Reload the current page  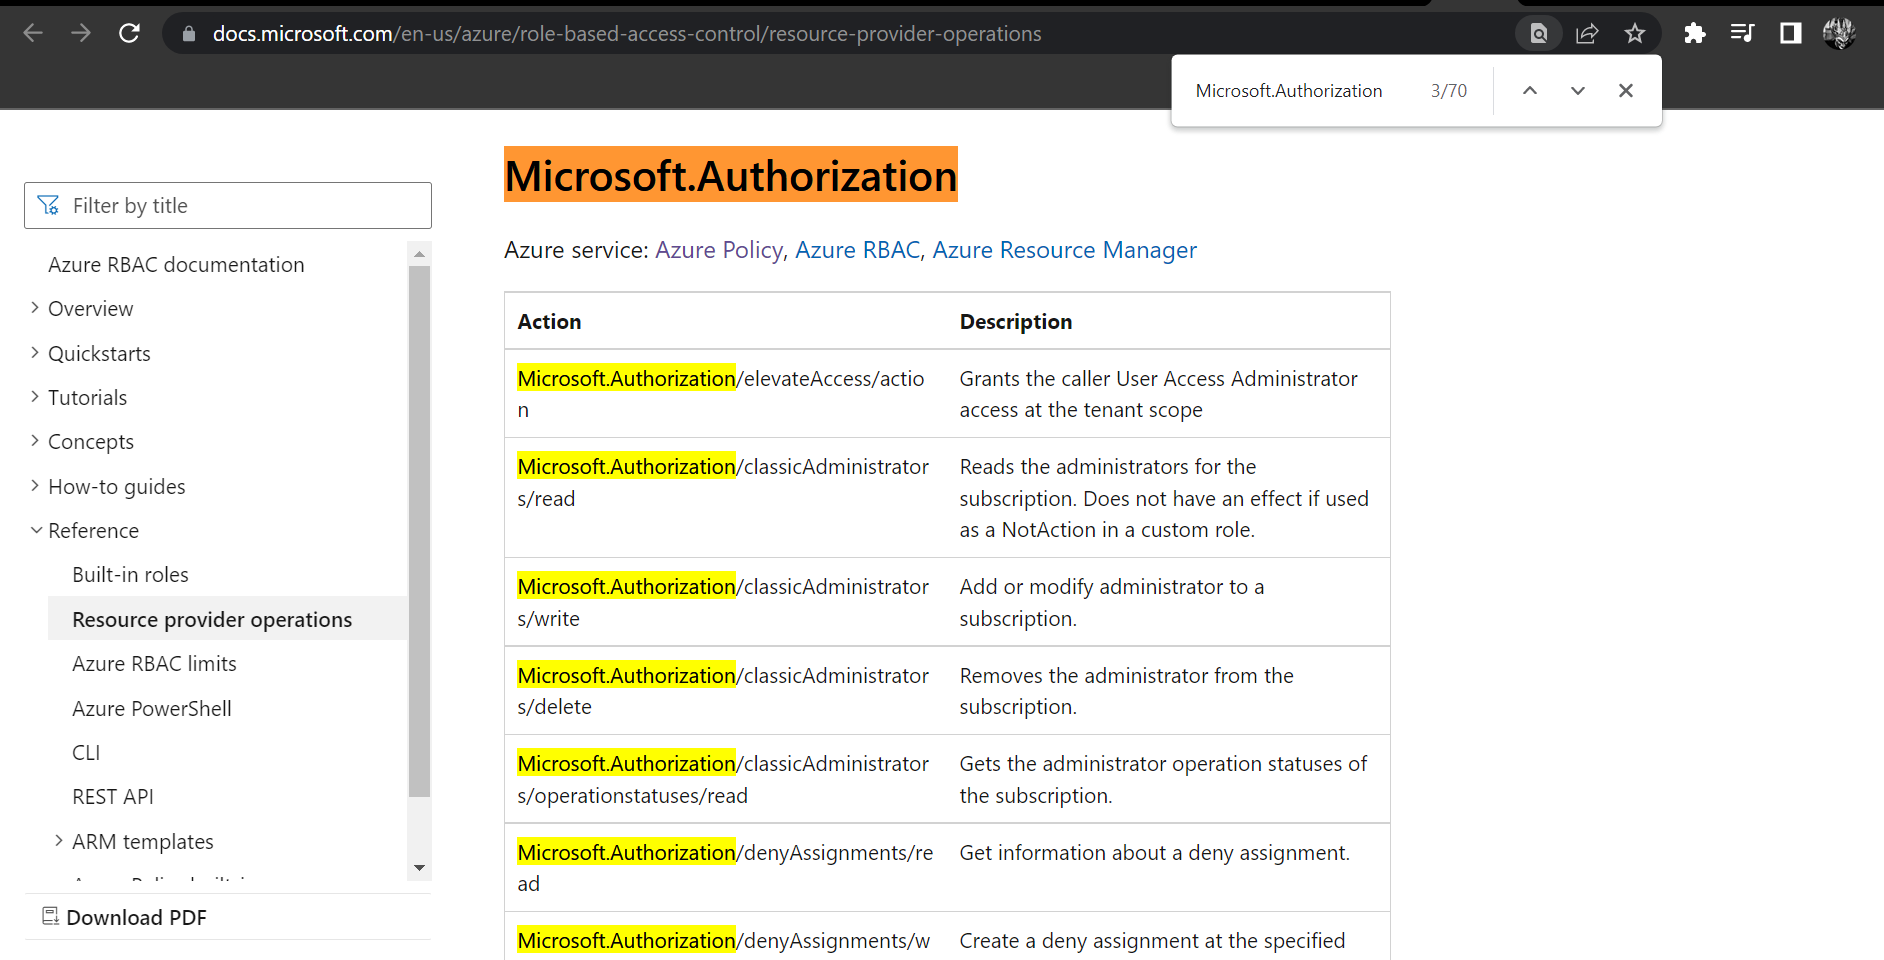129,33
